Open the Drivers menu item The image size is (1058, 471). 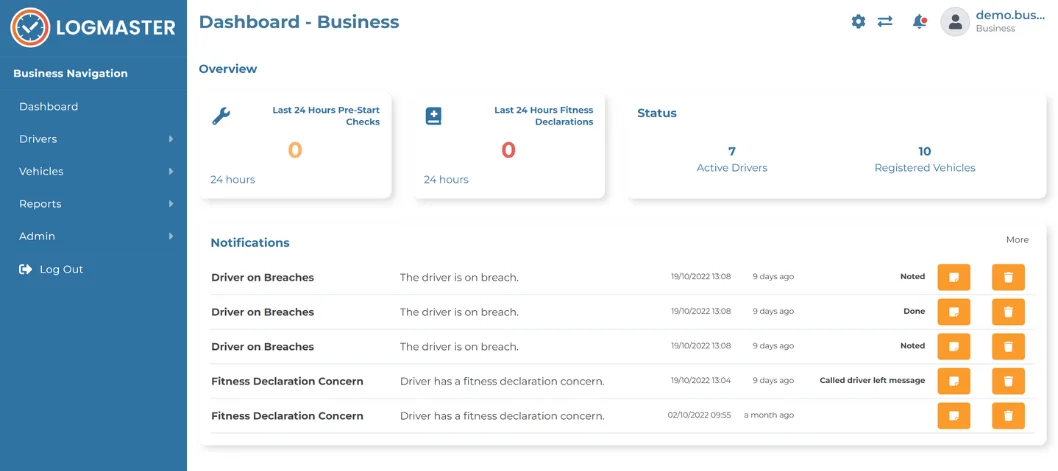pos(38,139)
